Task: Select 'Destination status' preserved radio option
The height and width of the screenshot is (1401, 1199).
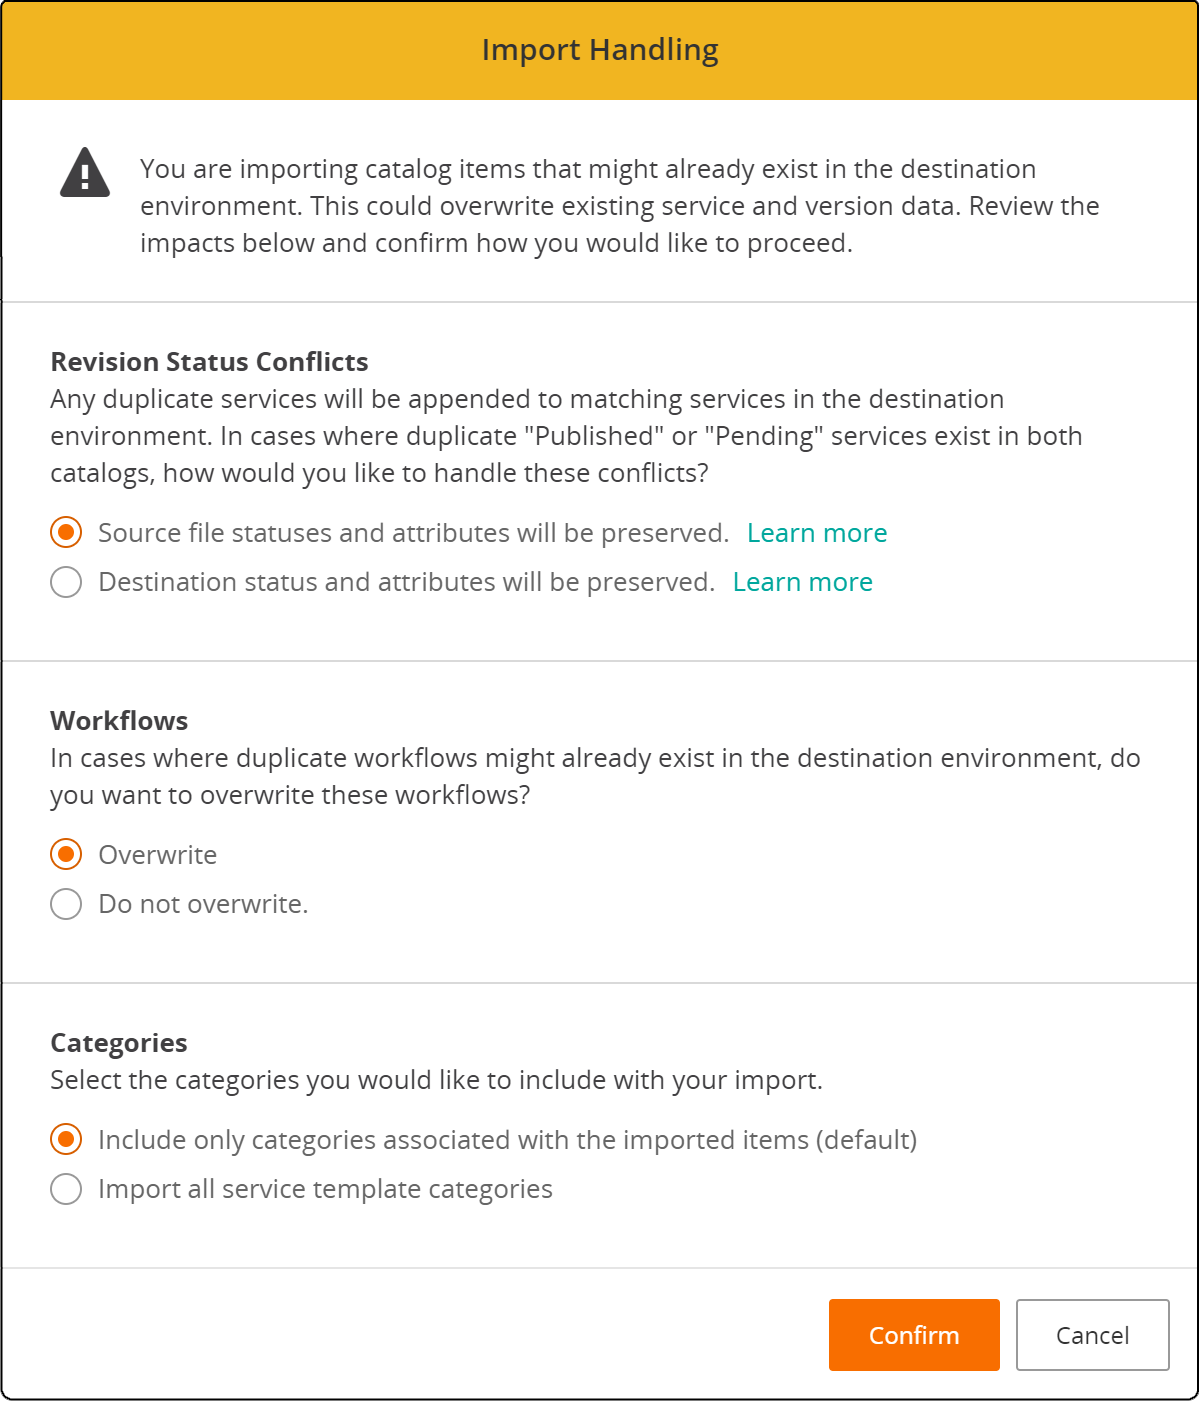Action: coord(66,582)
